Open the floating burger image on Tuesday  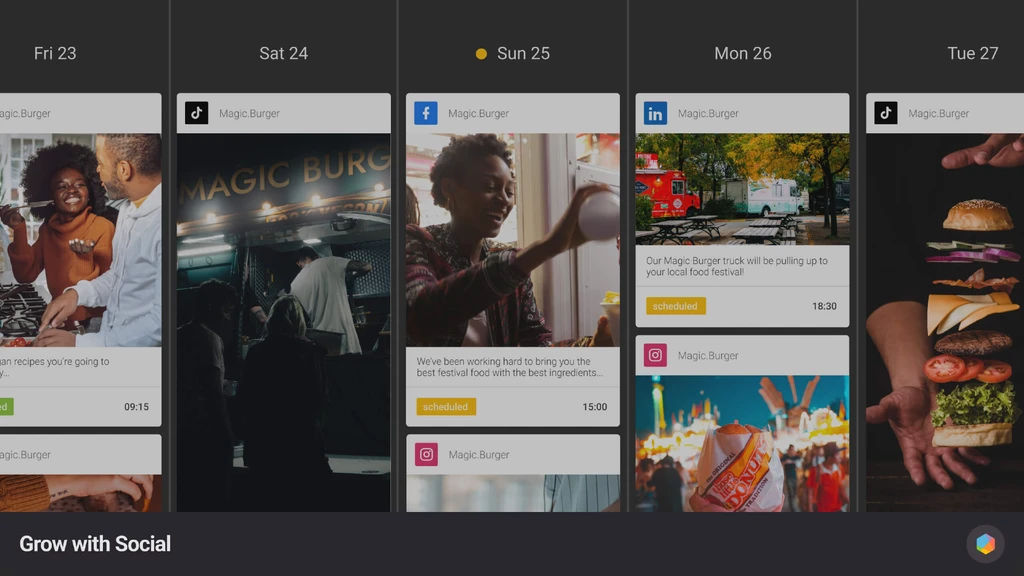click(944, 320)
